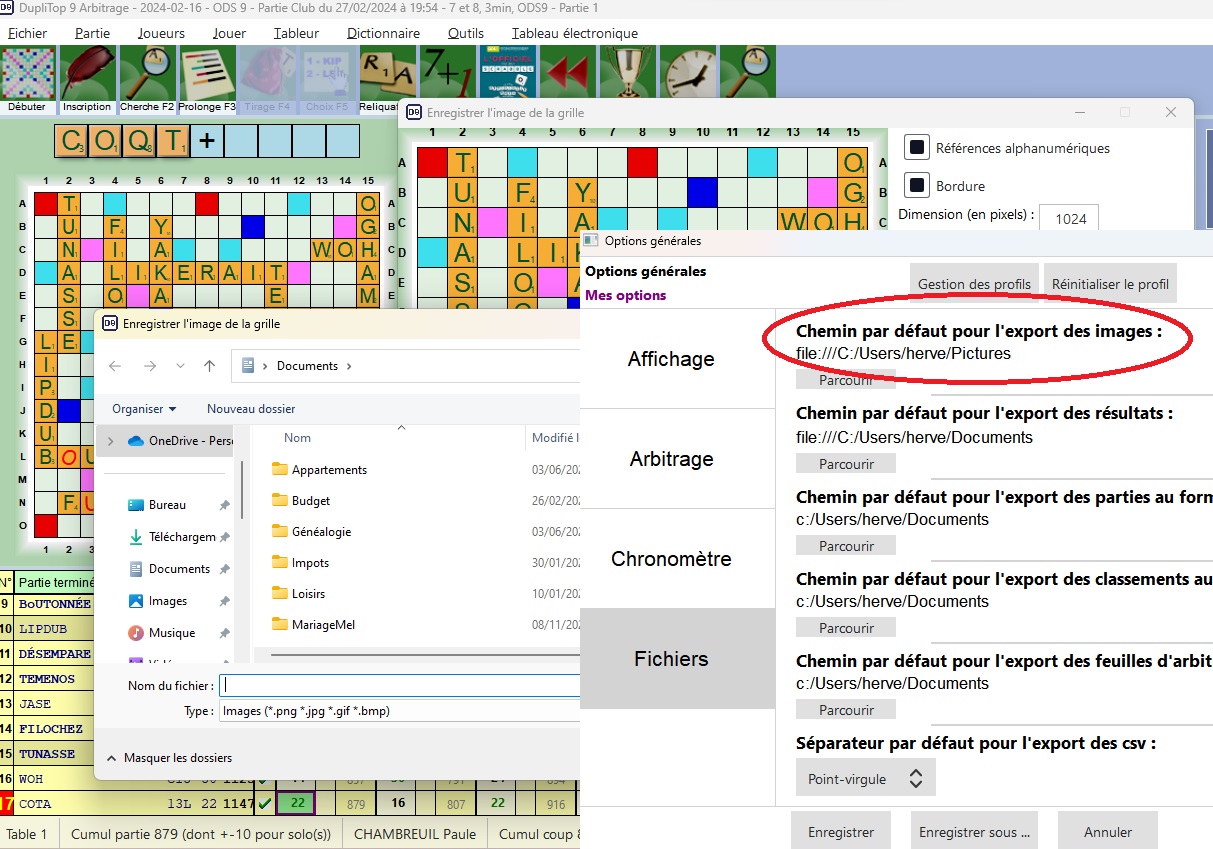Open the 7+1 toolbar icon

pyautogui.click(x=447, y=73)
